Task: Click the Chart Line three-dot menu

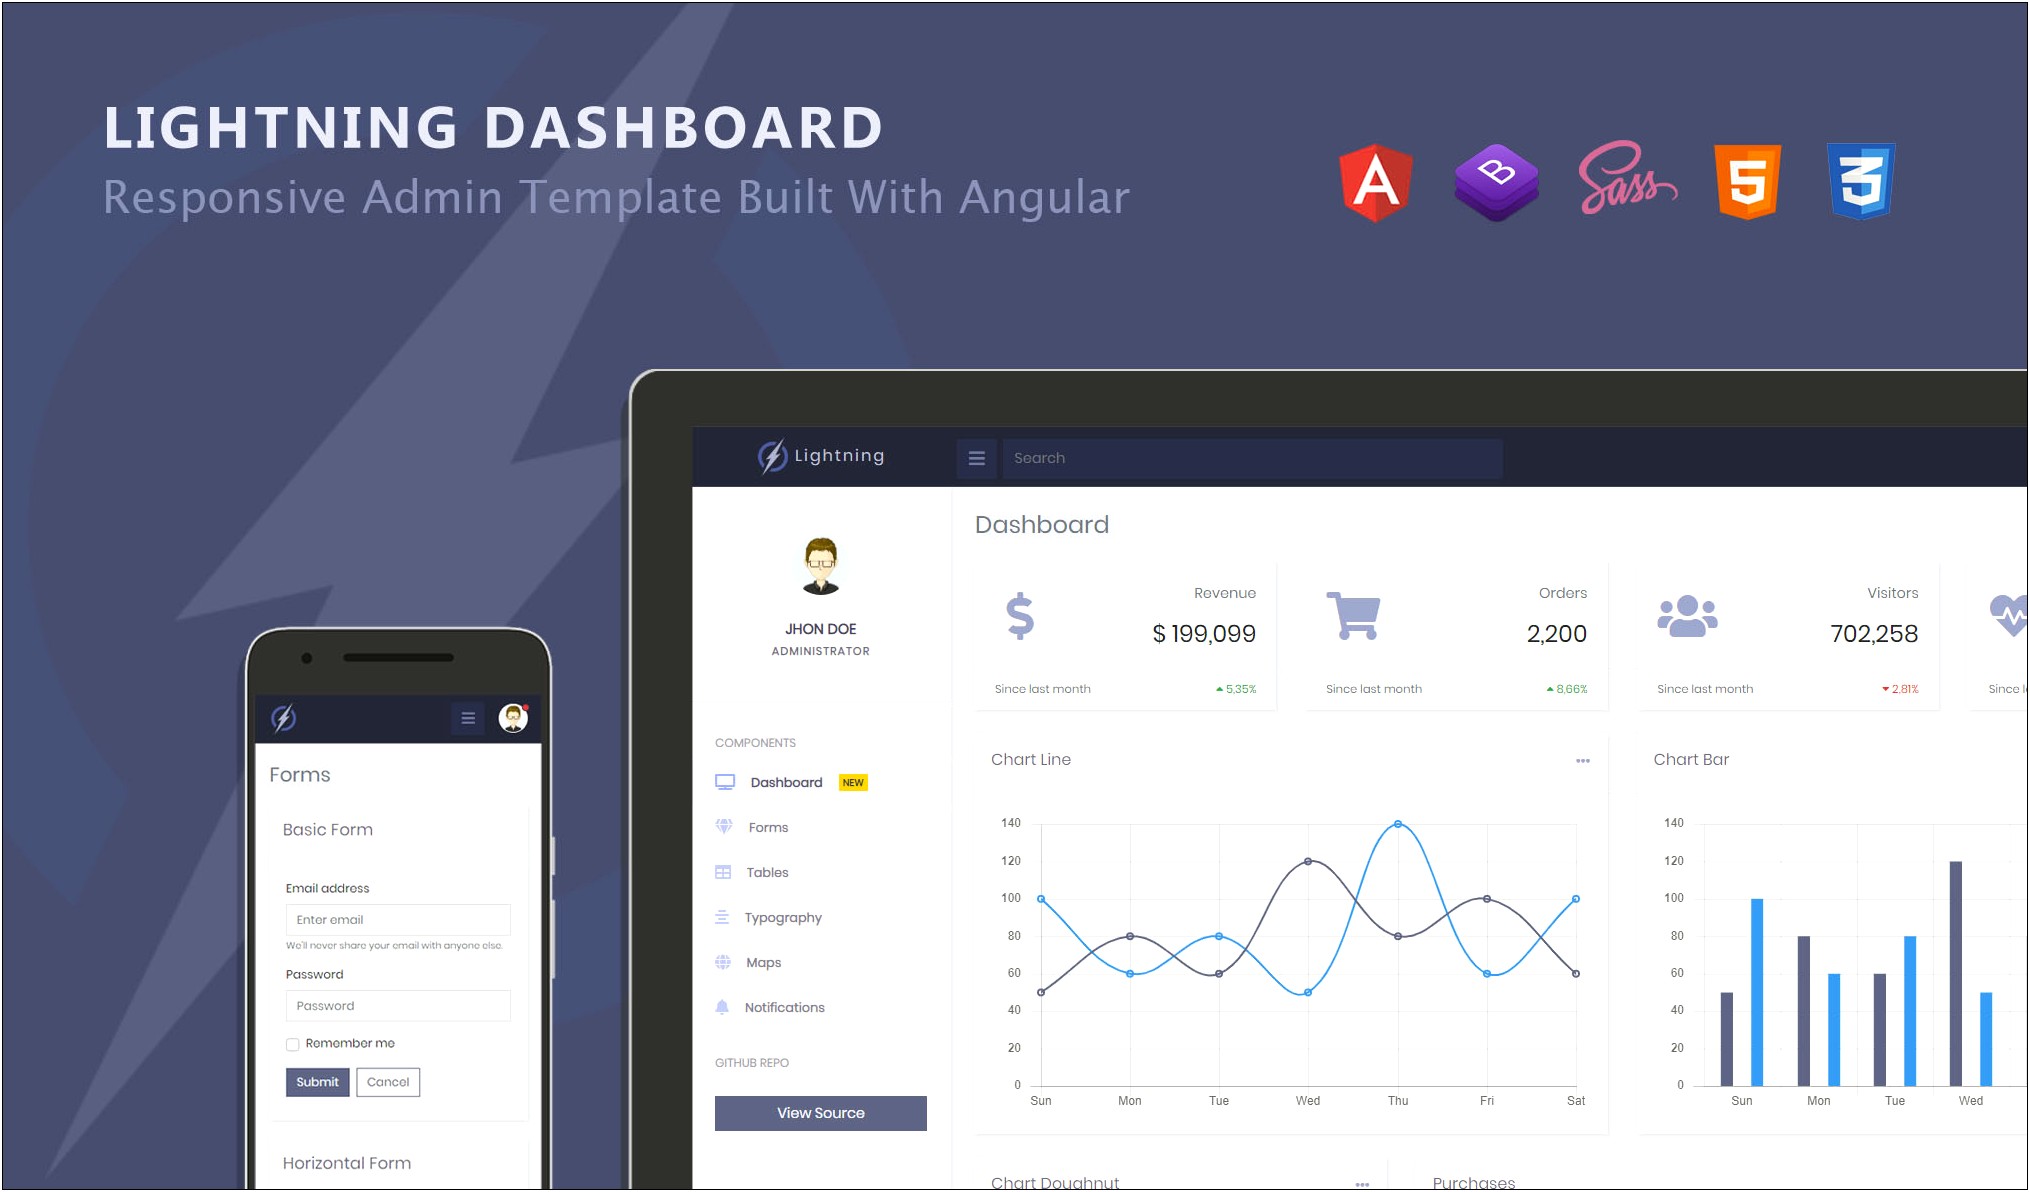Action: [x=1583, y=761]
